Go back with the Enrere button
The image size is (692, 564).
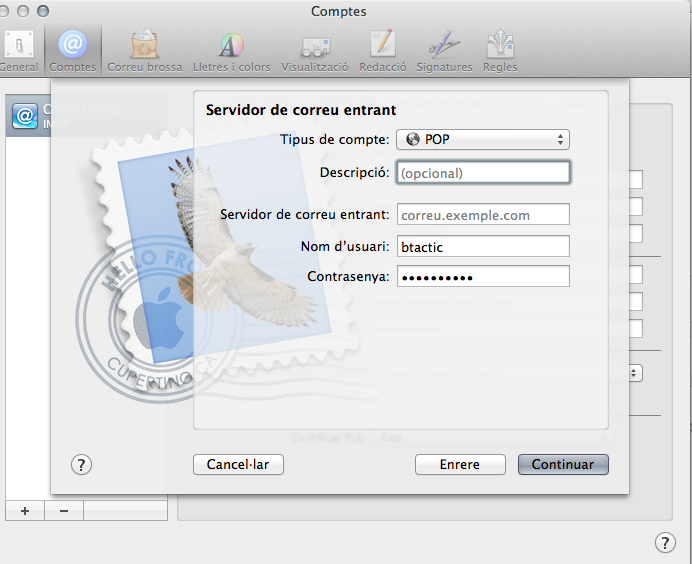[460, 465]
